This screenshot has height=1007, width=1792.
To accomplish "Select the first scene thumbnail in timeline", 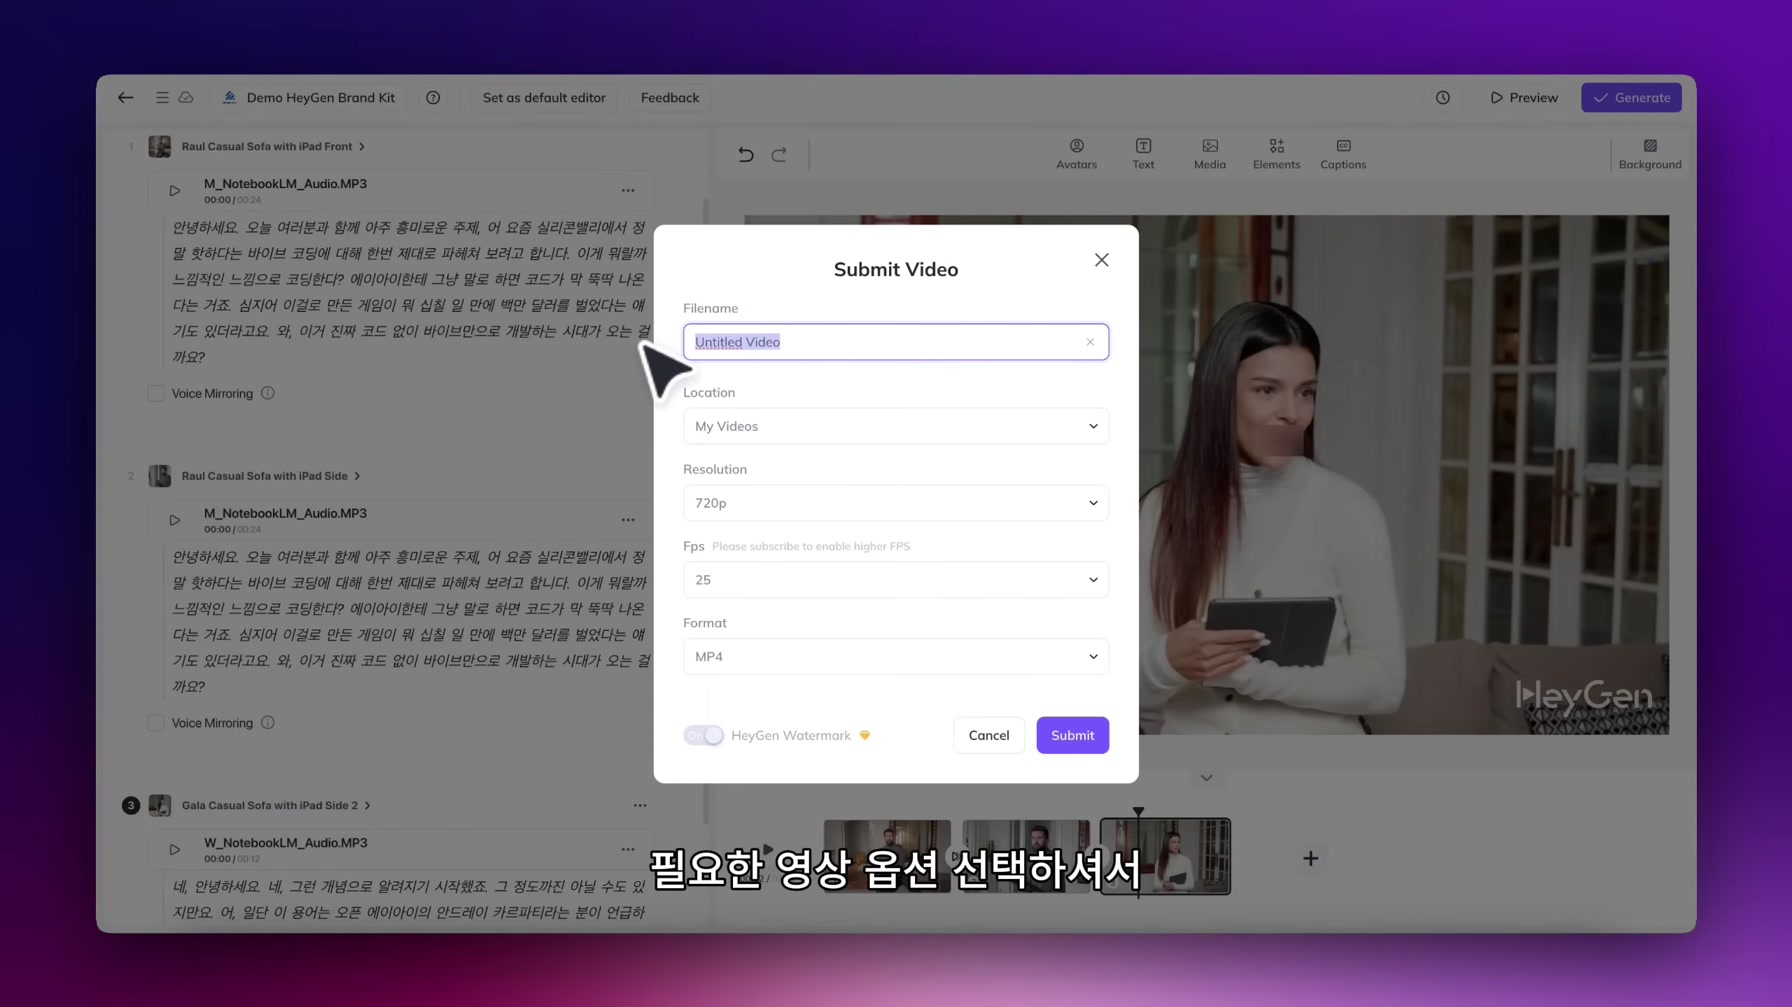I will click(887, 856).
